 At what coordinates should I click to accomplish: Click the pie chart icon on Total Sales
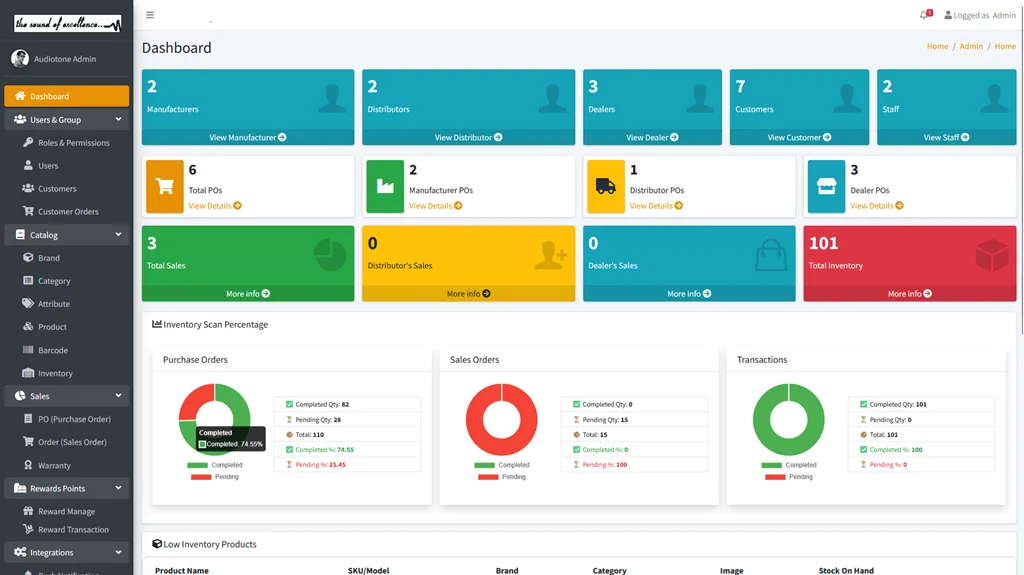[x=330, y=255]
